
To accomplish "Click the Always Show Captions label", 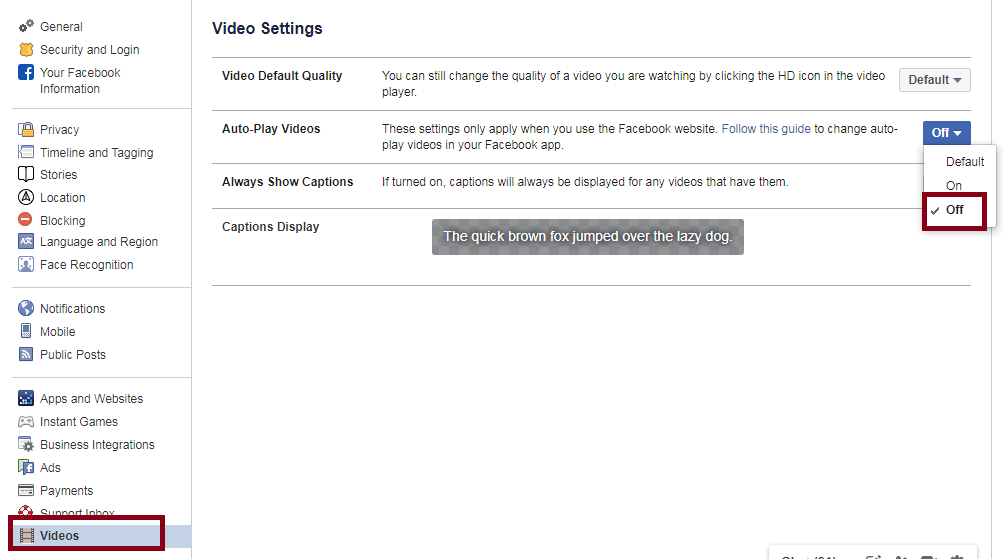I will point(287,182).
